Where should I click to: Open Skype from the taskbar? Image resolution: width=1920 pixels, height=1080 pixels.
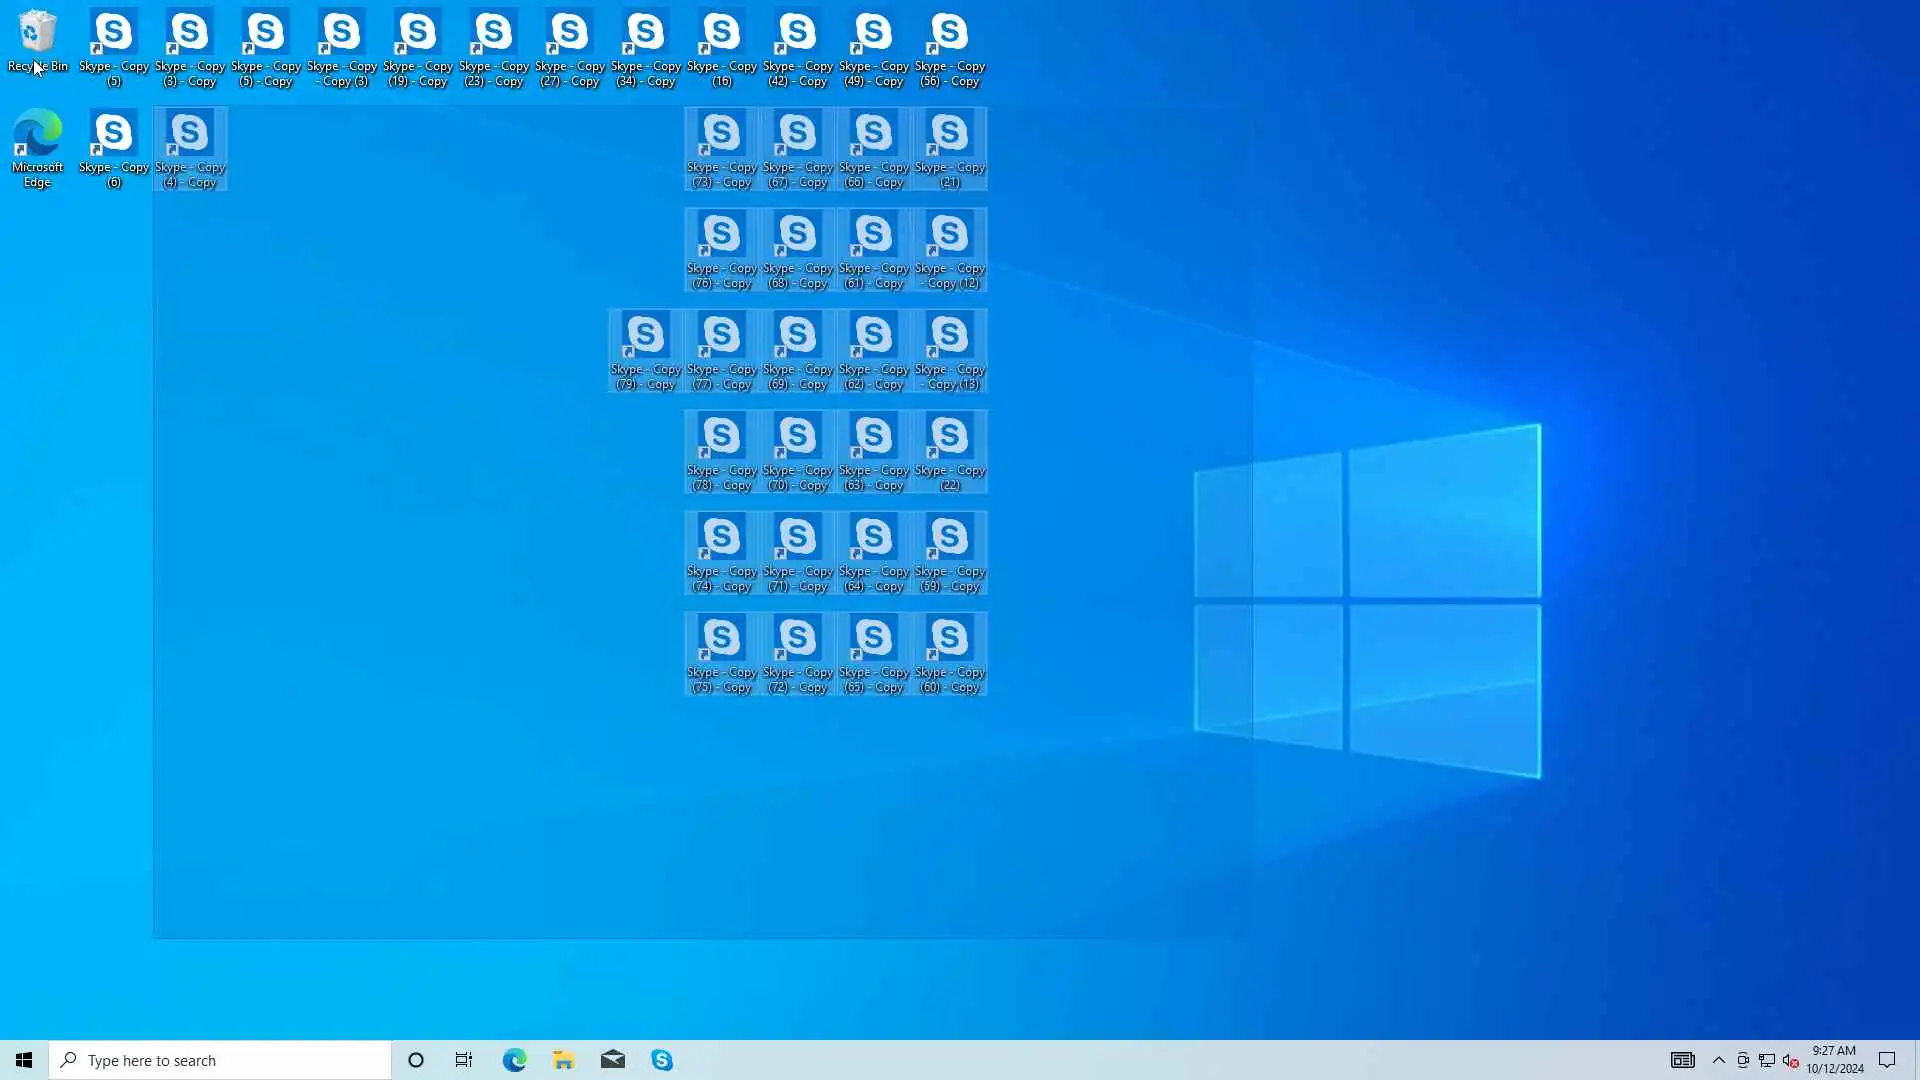tap(662, 1060)
